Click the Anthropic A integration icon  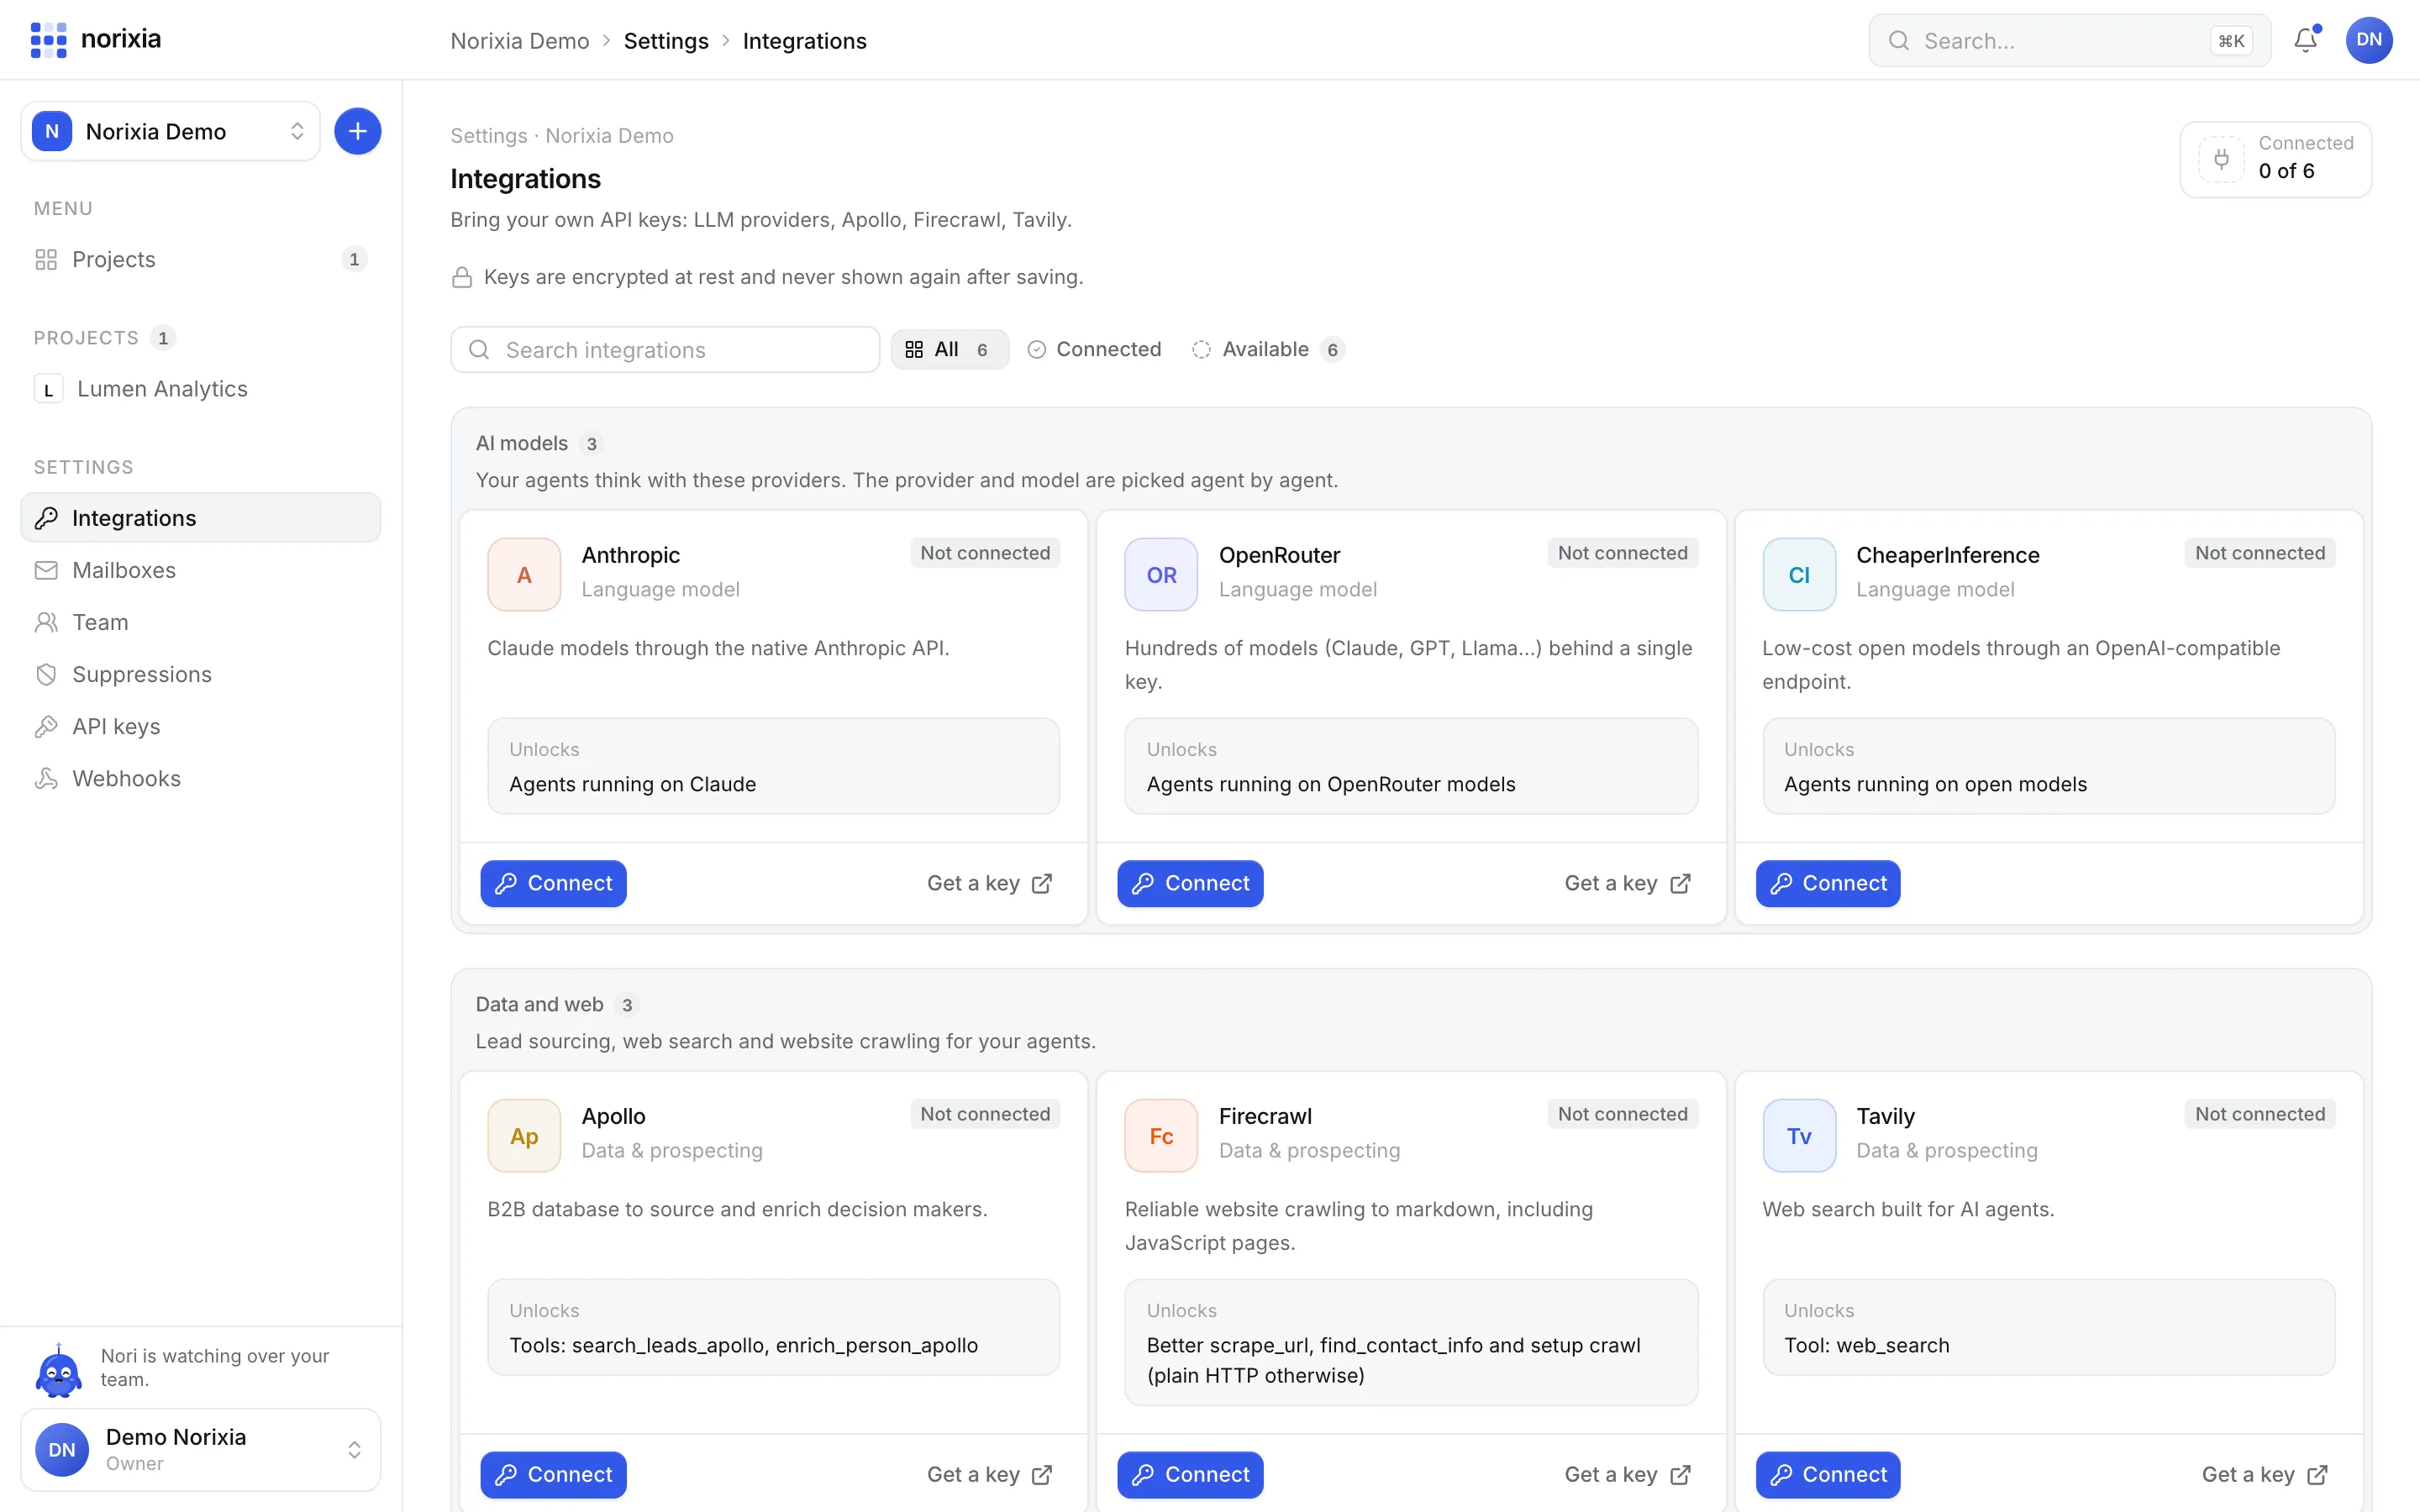click(x=524, y=574)
